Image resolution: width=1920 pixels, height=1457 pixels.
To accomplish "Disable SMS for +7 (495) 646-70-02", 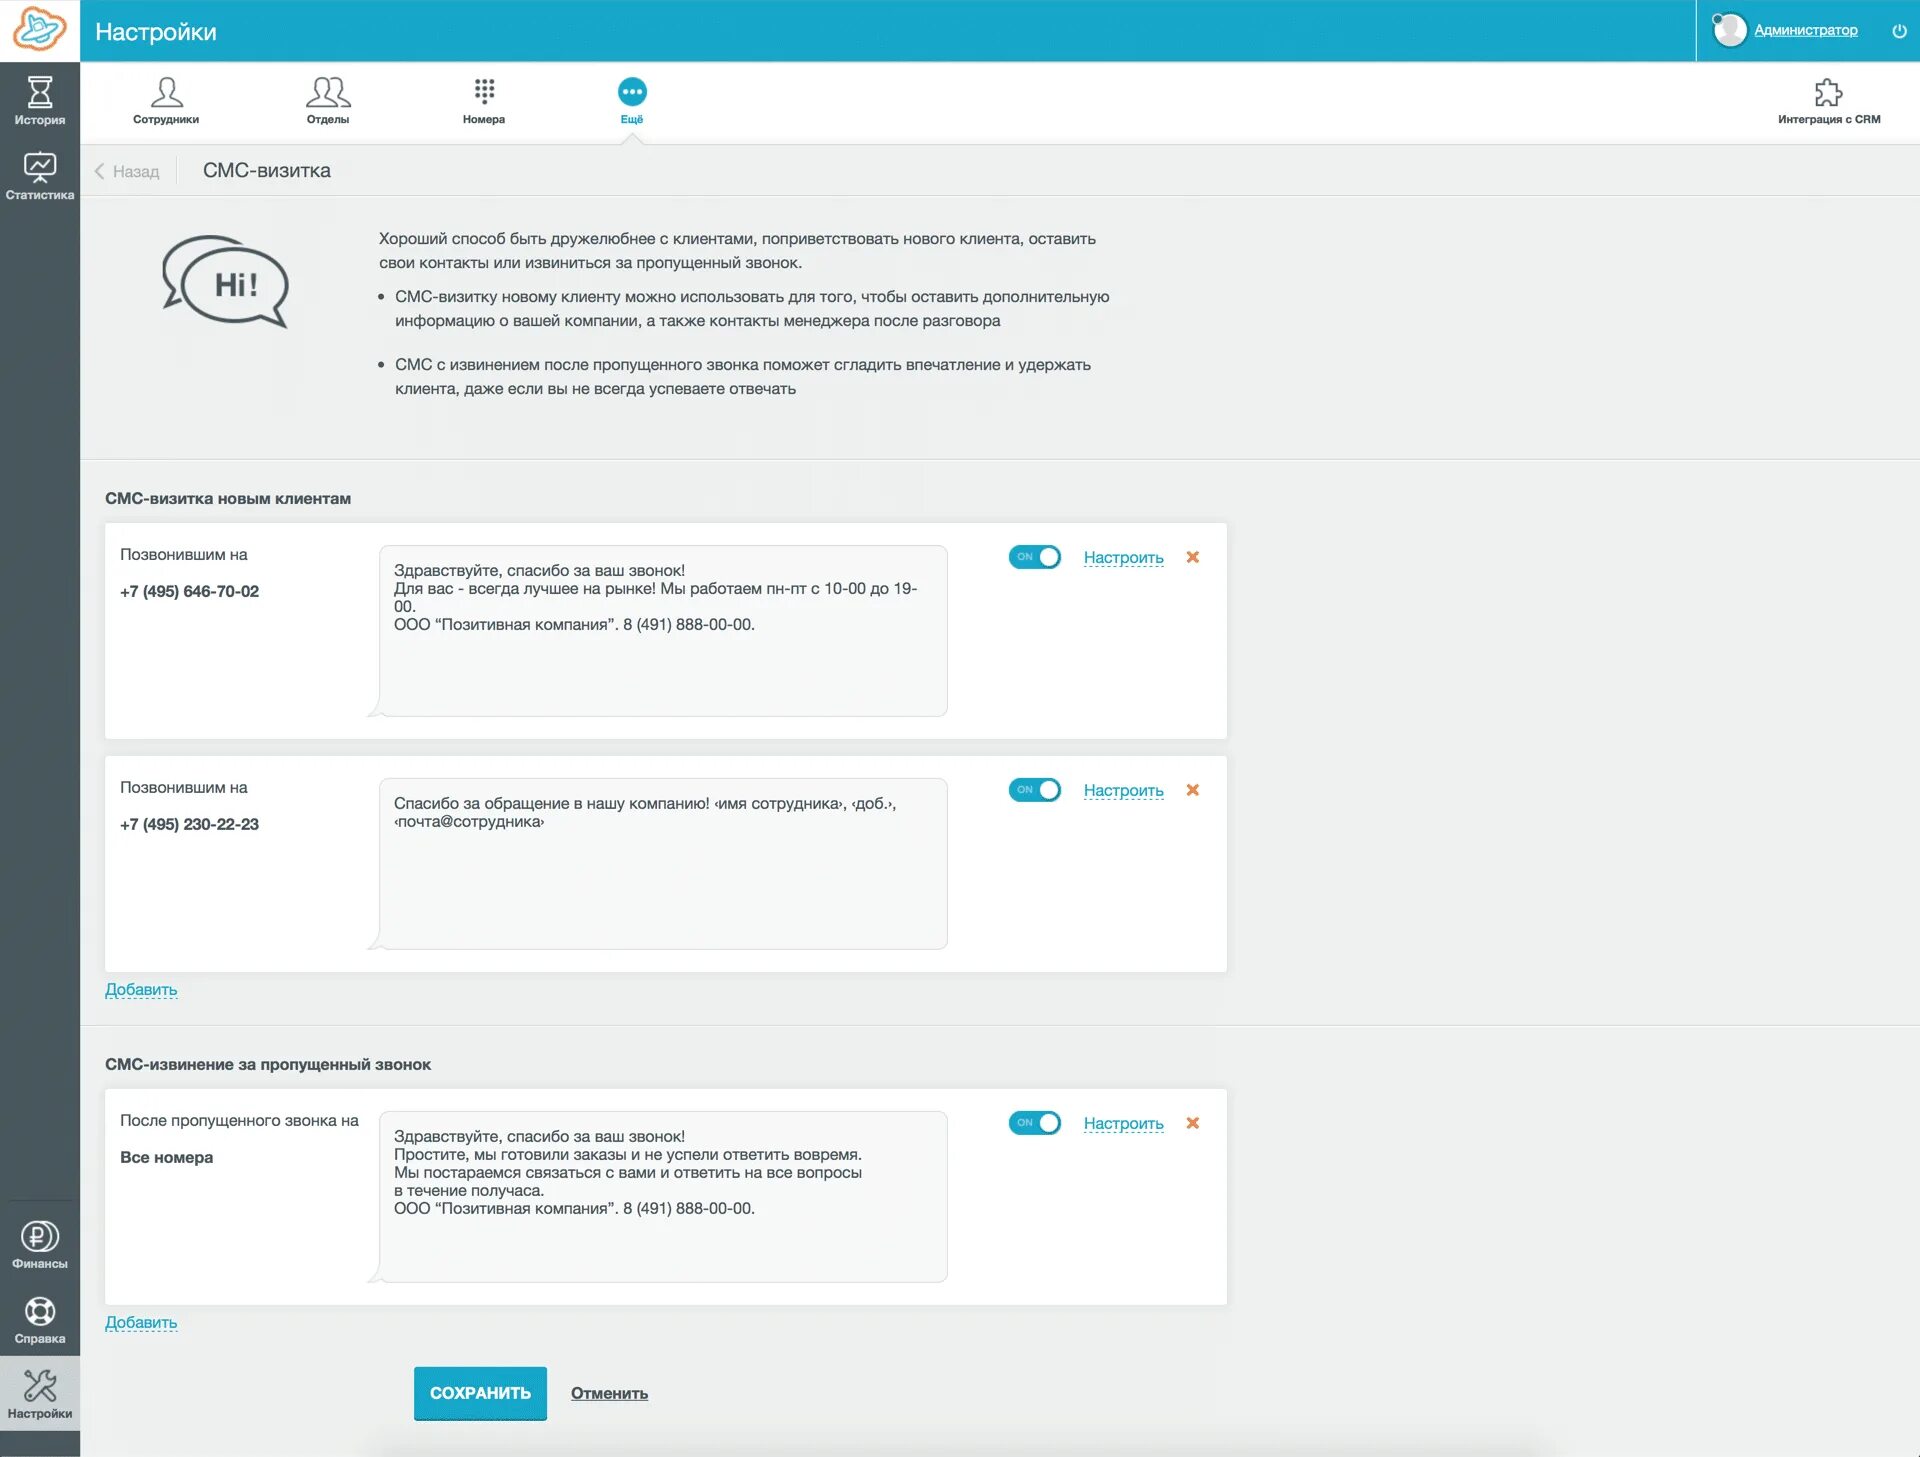I will pyautogui.click(x=1034, y=557).
